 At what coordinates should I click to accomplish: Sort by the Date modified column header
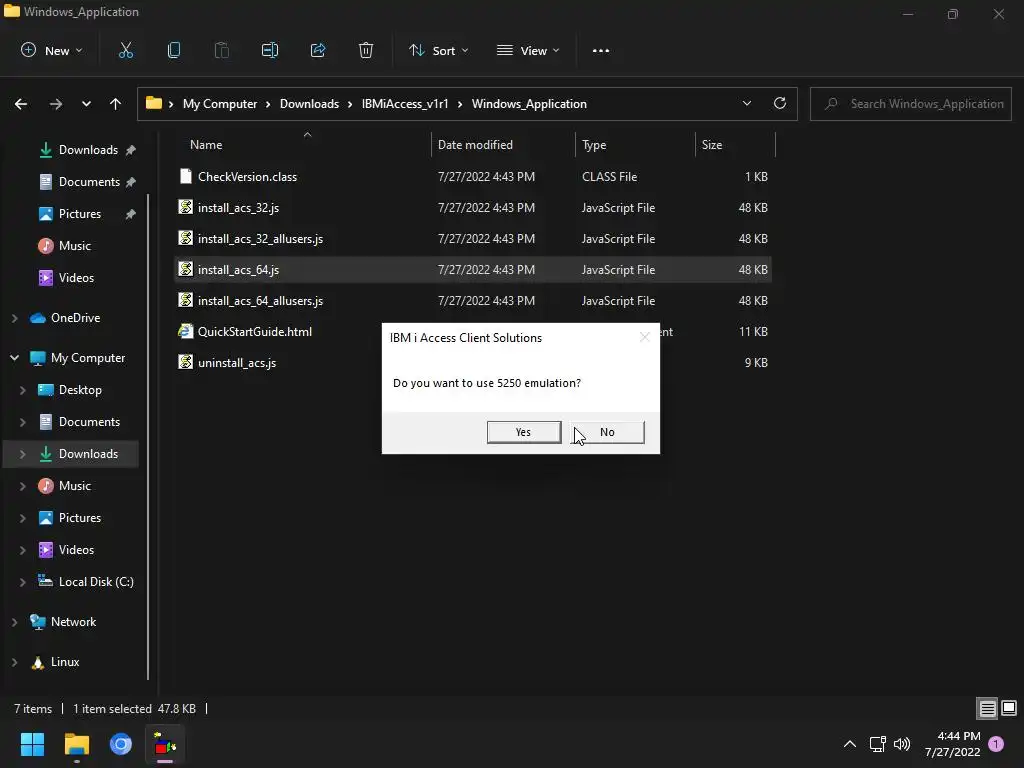(x=475, y=145)
